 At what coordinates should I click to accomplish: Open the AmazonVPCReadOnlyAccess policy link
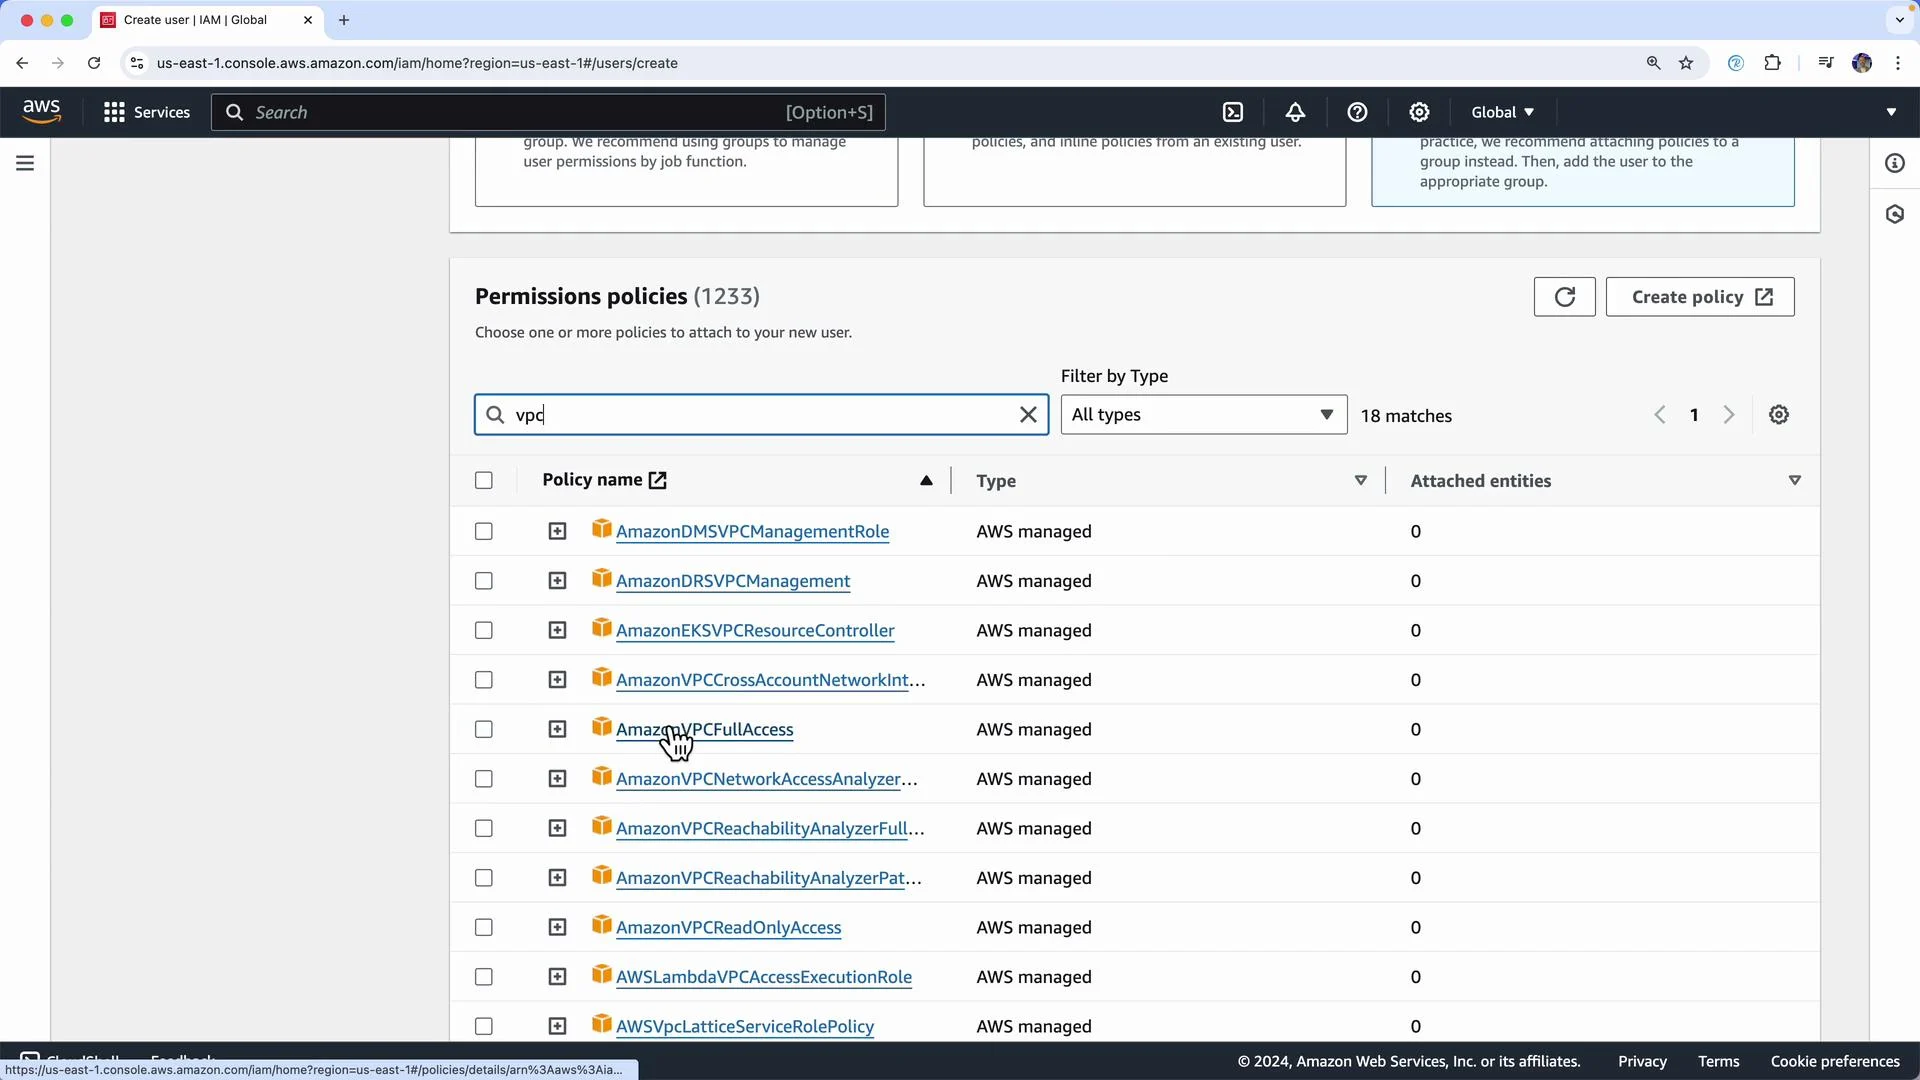click(x=729, y=928)
